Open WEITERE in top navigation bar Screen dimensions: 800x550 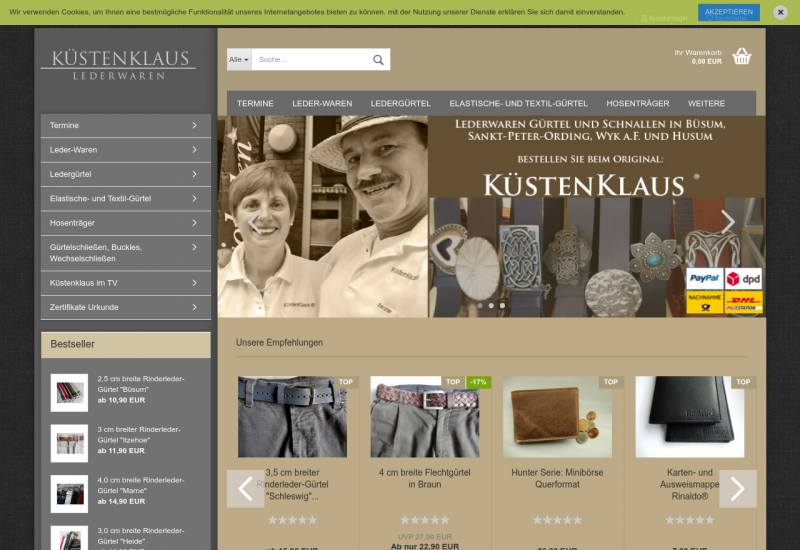click(x=706, y=103)
